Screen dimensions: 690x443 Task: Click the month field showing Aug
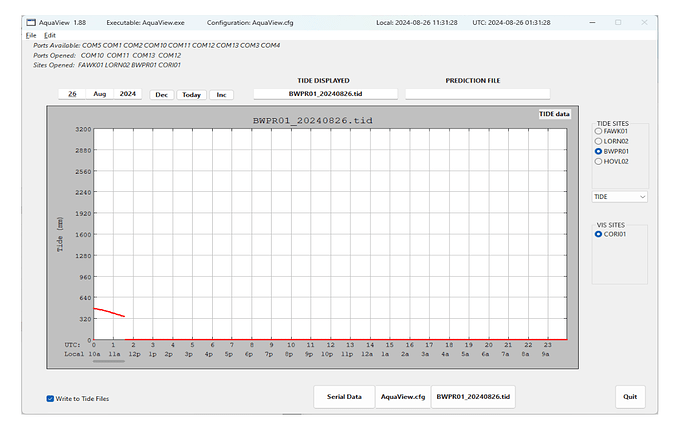point(100,94)
